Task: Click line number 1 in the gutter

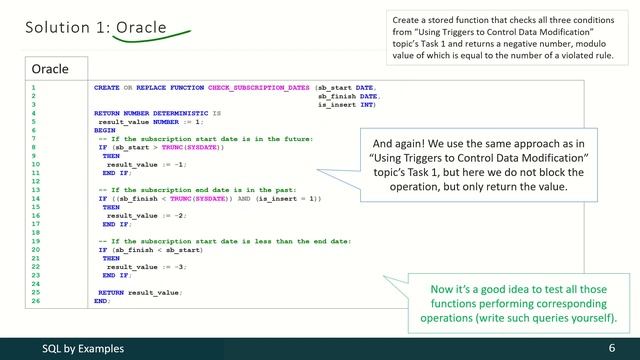Action: click(33, 88)
